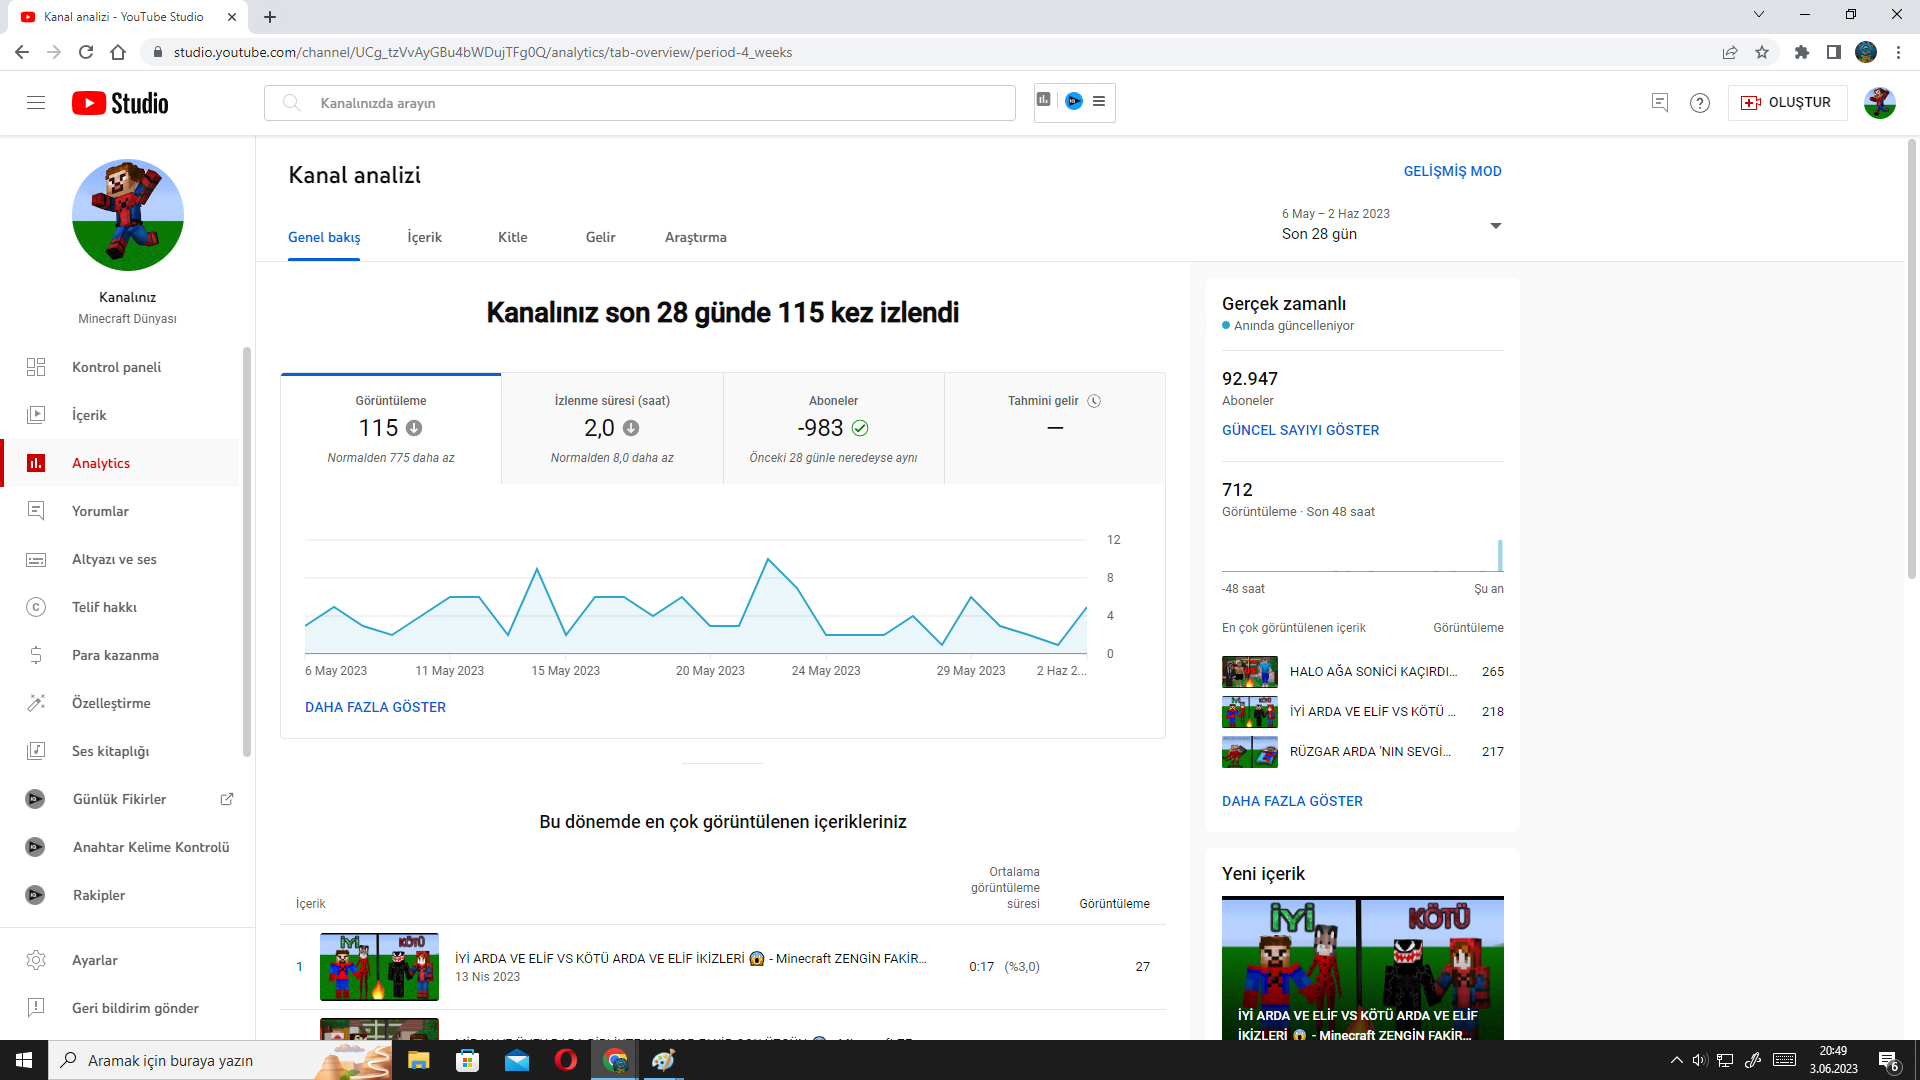The height and width of the screenshot is (1080, 1920).
Task: Click the Chrome address bar URL
Action: click(483, 52)
